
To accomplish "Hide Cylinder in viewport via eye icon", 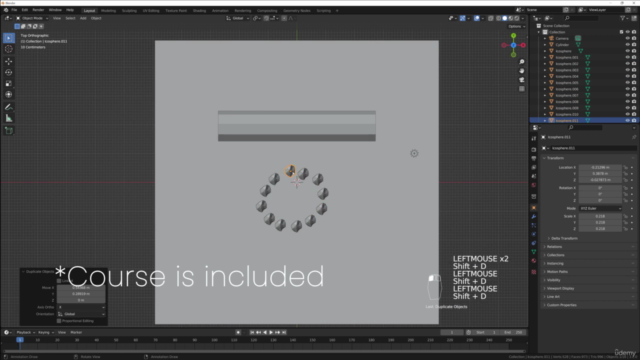I will tap(627, 44).
